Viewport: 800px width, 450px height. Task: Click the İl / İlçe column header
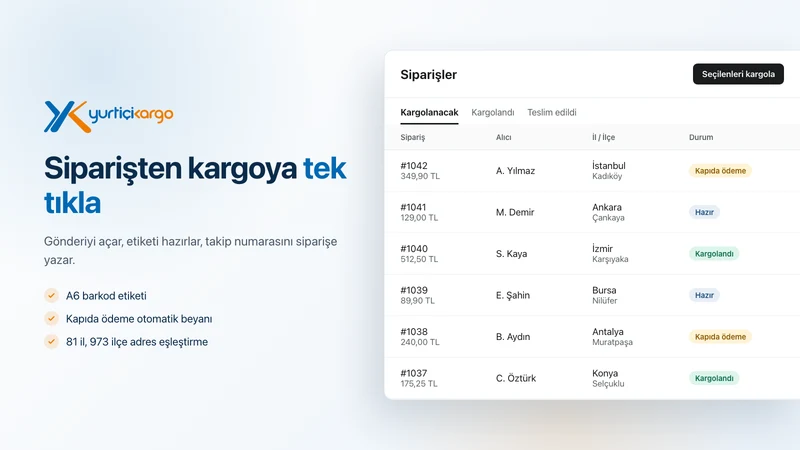pyautogui.click(x=603, y=137)
